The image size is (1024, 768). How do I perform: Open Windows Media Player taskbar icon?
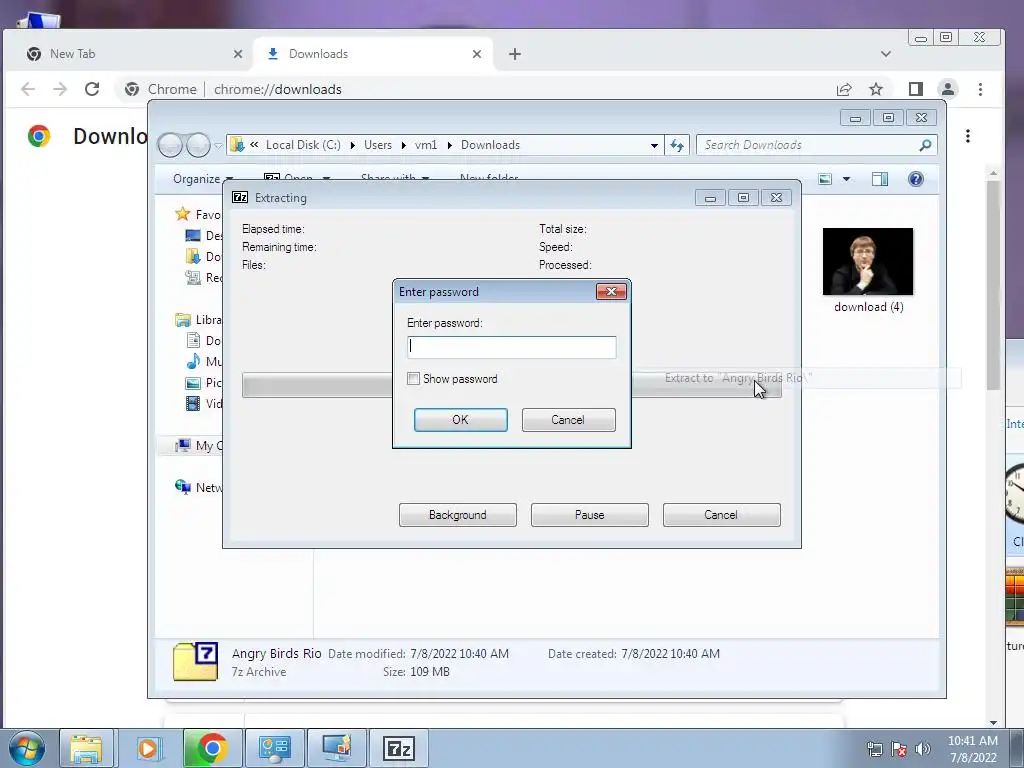(x=149, y=748)
